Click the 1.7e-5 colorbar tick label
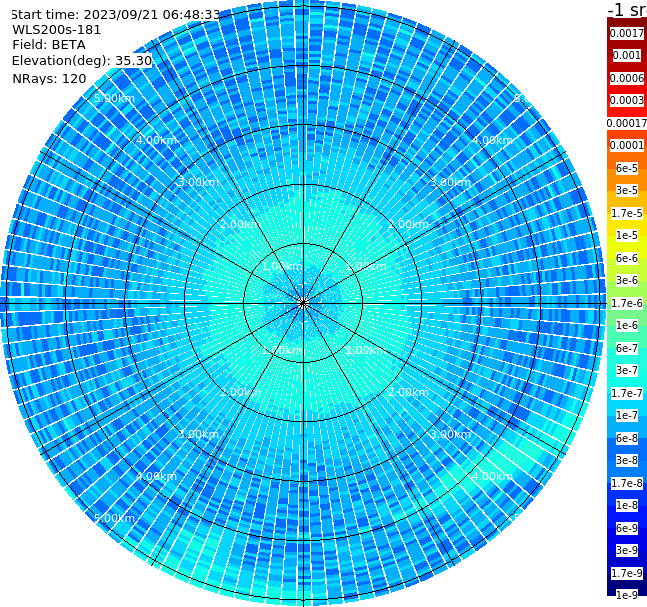The image size is (647, 607). click(x=627, y=213)
